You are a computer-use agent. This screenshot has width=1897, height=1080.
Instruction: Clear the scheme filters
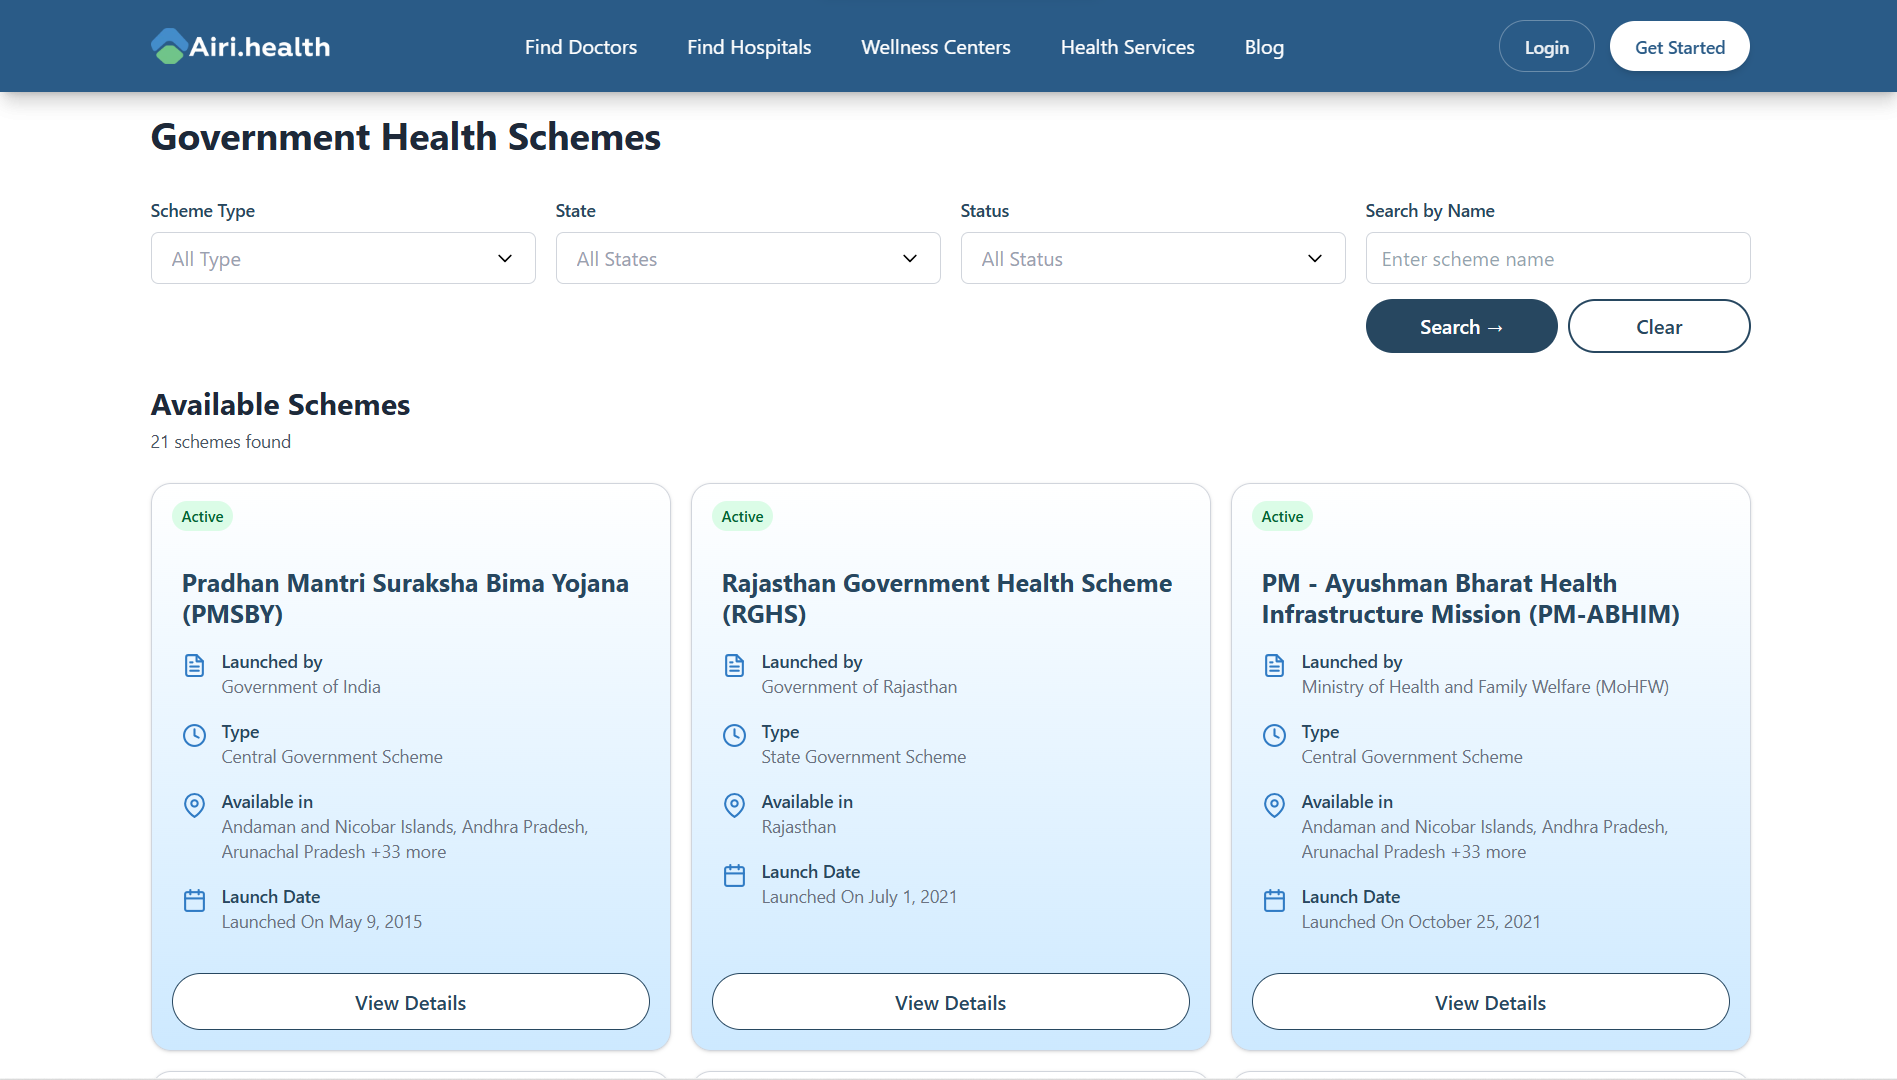point(1659,326)
